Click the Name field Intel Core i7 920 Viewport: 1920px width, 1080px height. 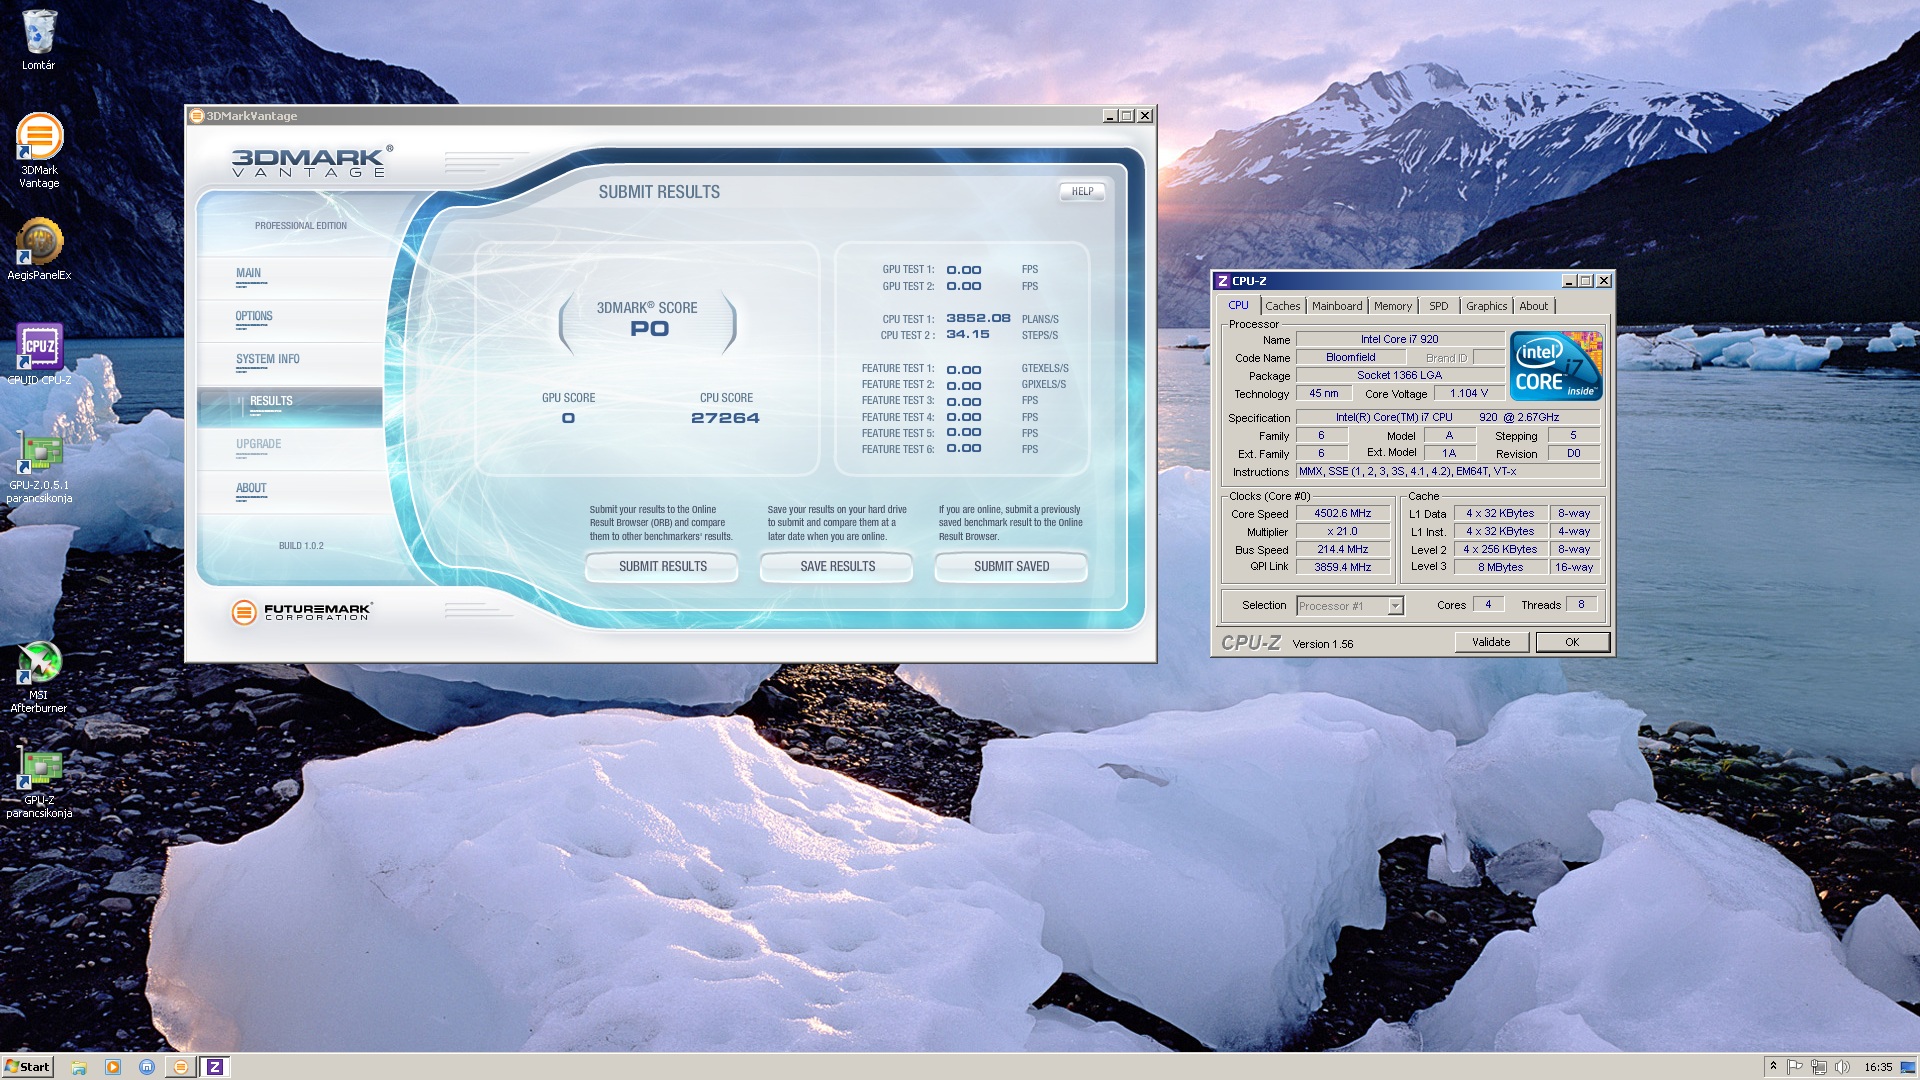pos(1399,340)
